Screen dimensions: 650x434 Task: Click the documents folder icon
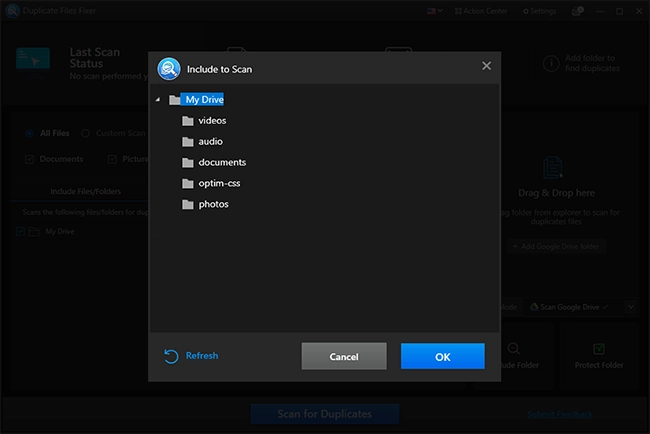coord(188,162)
